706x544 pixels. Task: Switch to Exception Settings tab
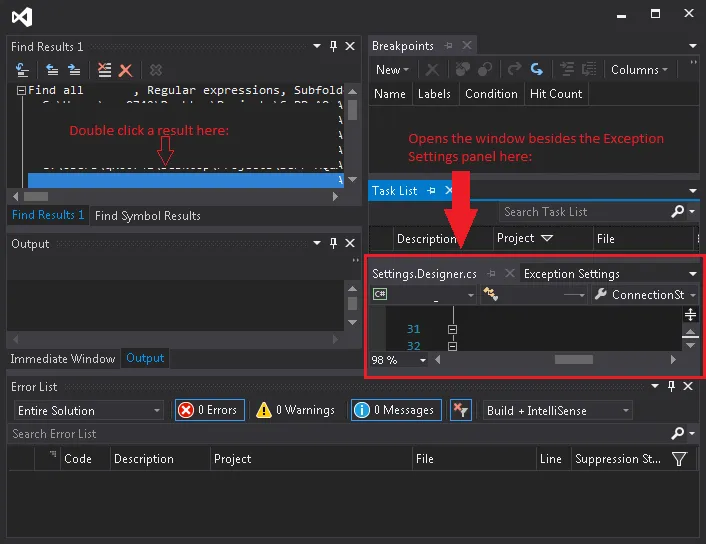[x=571, y=274]
